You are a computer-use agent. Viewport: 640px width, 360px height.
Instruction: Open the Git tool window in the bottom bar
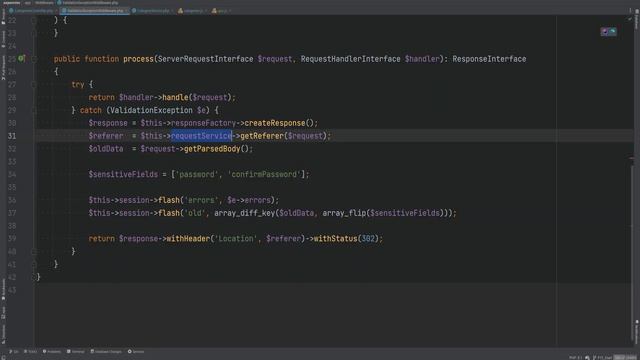[x=14, y=351]
